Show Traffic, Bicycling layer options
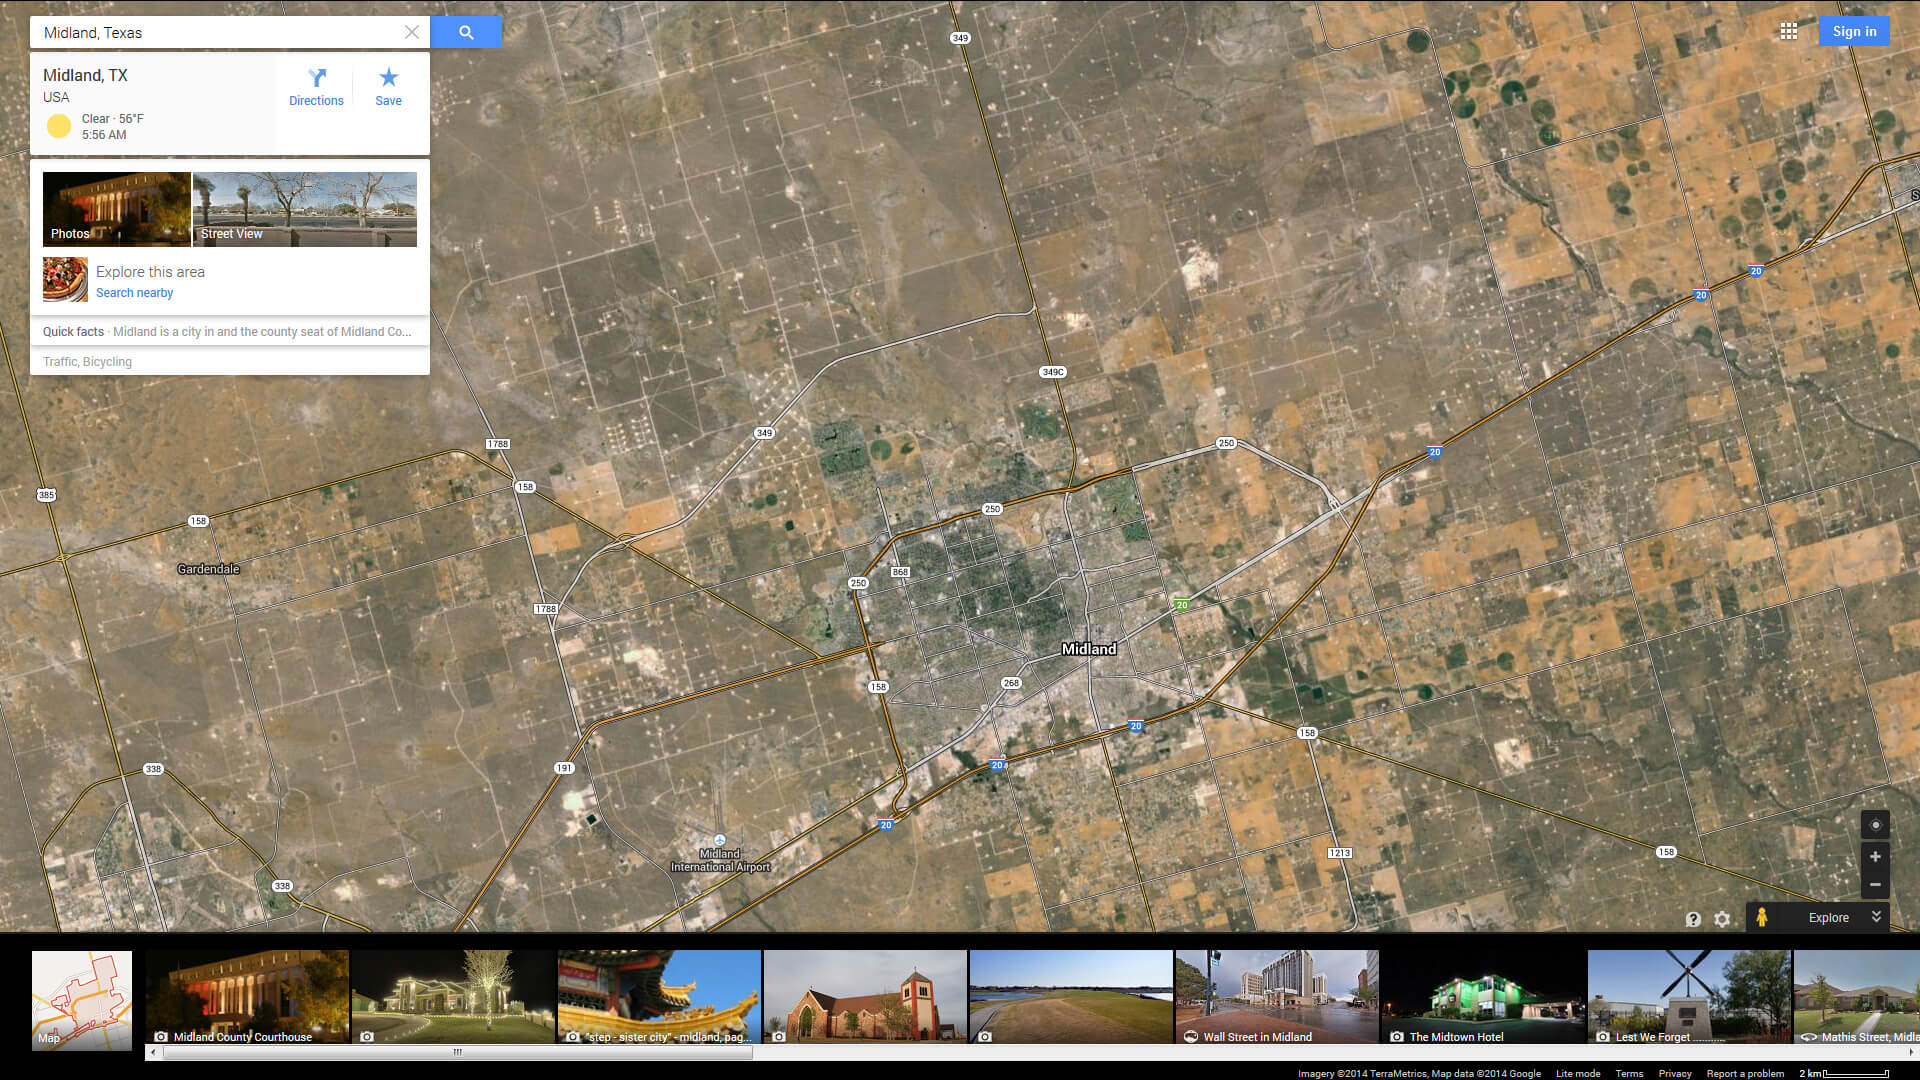The height and width of the screenshot is (1080, 1920). 87,362
